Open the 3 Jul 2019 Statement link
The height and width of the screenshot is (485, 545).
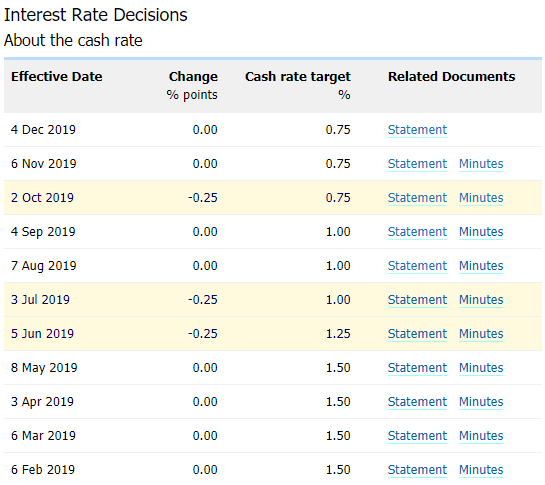click(x=417, y=300)
